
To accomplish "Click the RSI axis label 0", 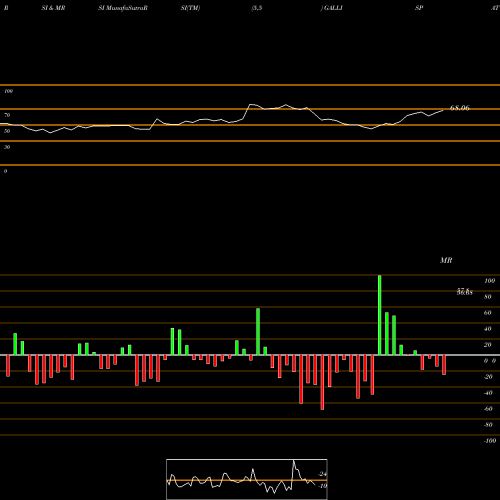I will [x=5, y=171].
